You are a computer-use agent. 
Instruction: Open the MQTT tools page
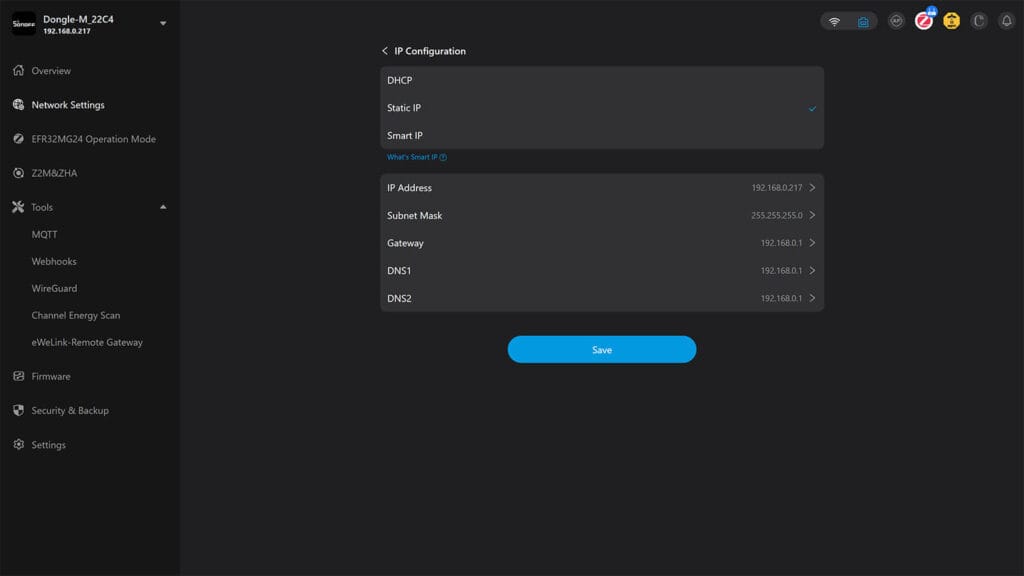coord(46,234)
